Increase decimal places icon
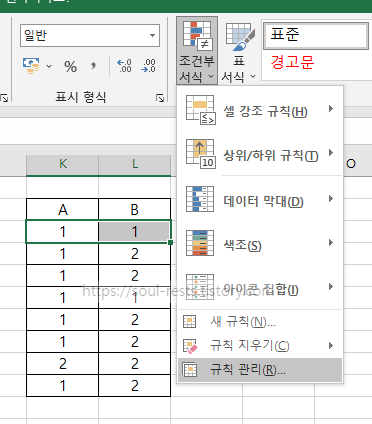This screenshot has width=372, height=424. [124, 66]
